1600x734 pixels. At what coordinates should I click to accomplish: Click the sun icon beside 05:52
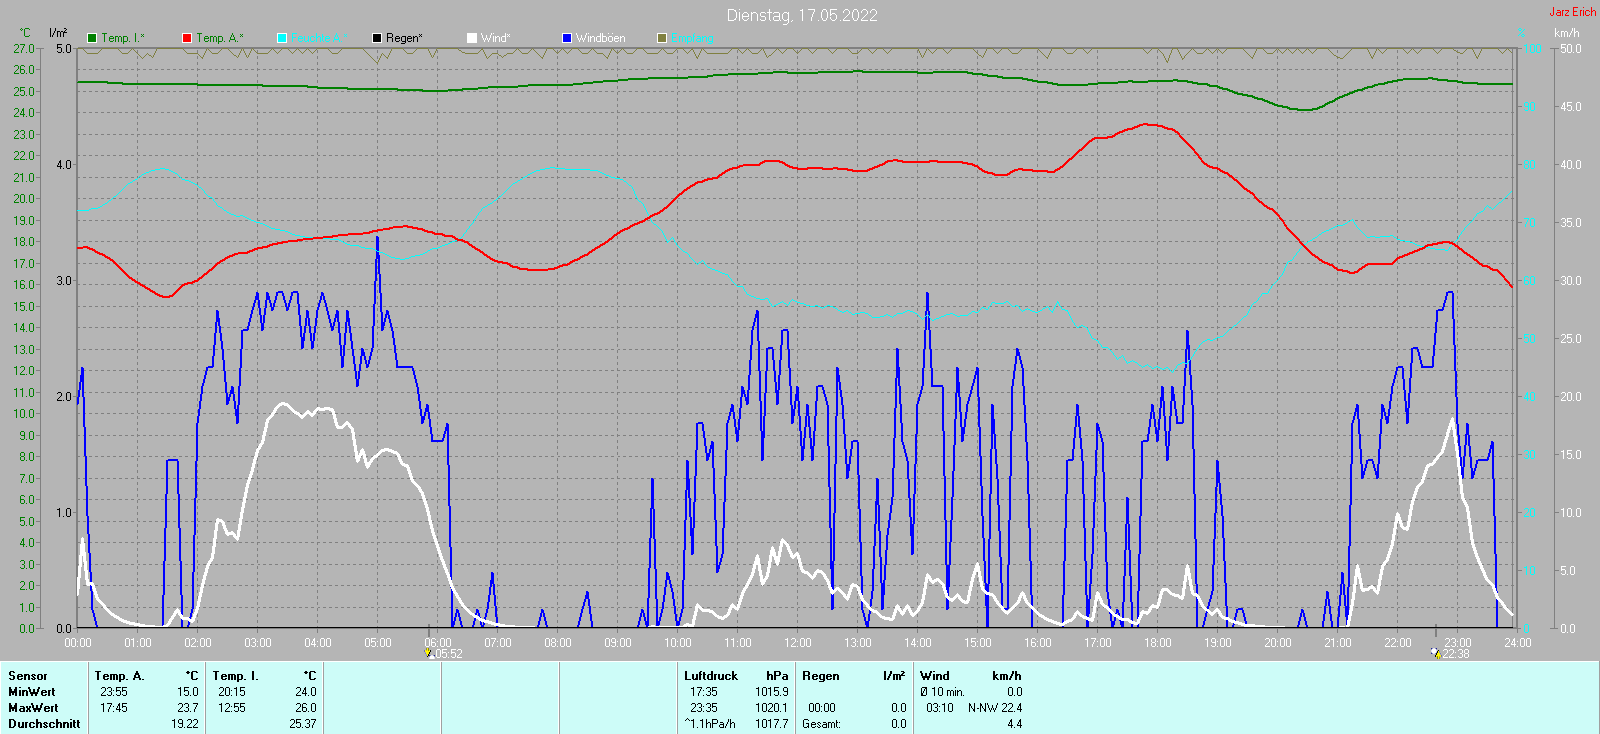(x=429, y=653)
